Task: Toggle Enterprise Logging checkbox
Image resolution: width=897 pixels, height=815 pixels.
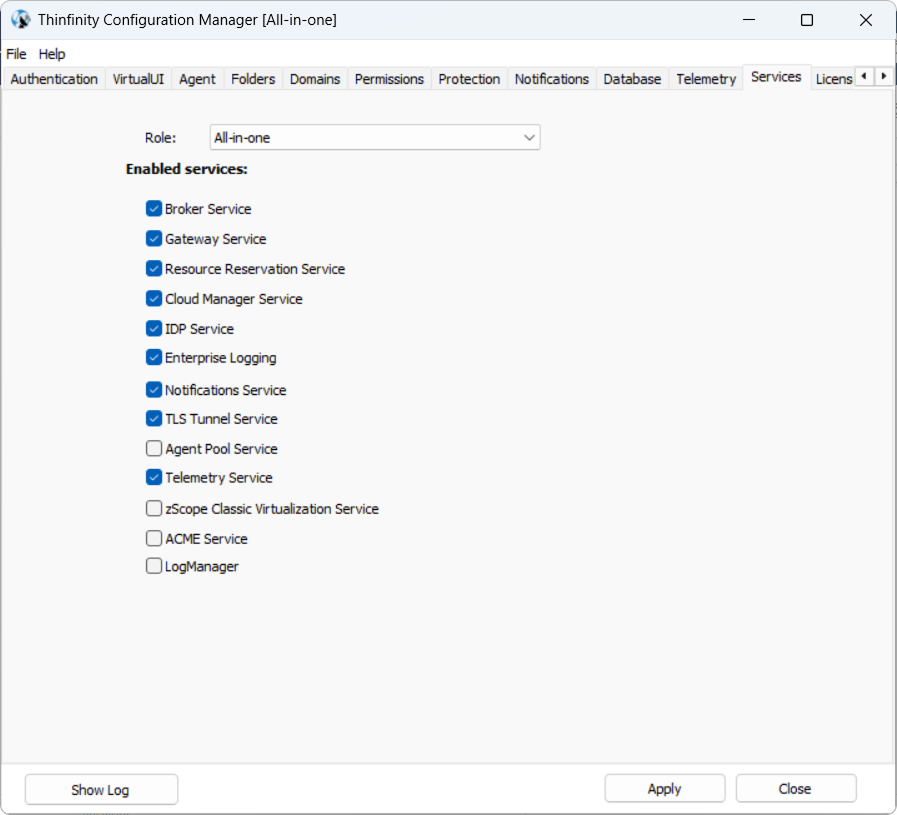Action: pyautogui.click(x=153, y=357)
